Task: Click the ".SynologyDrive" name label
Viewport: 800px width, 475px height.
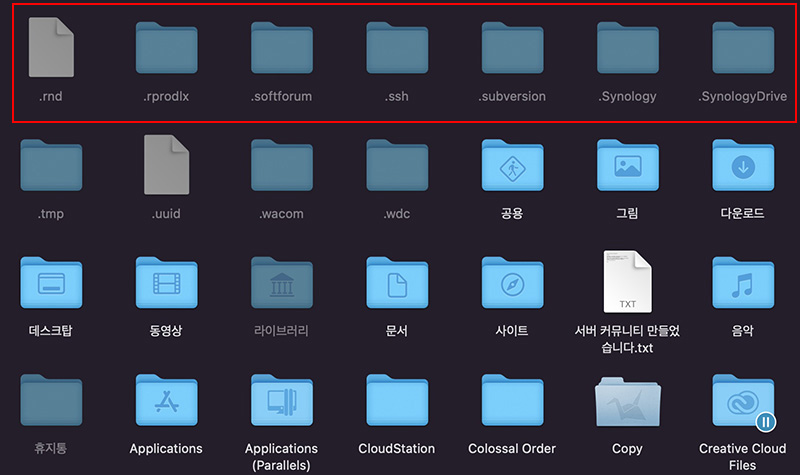Action: click(743, 96)
